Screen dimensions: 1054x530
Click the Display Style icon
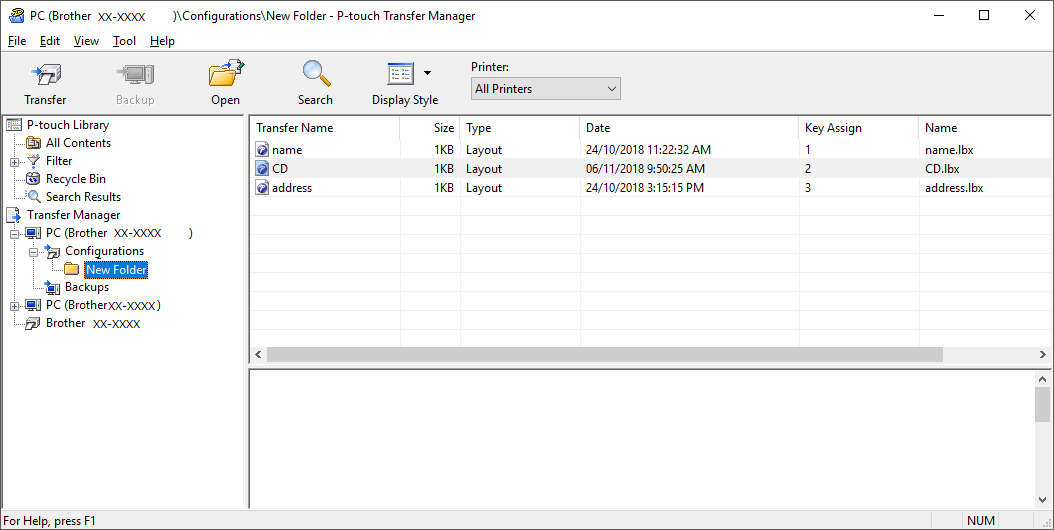click(400, 75)
